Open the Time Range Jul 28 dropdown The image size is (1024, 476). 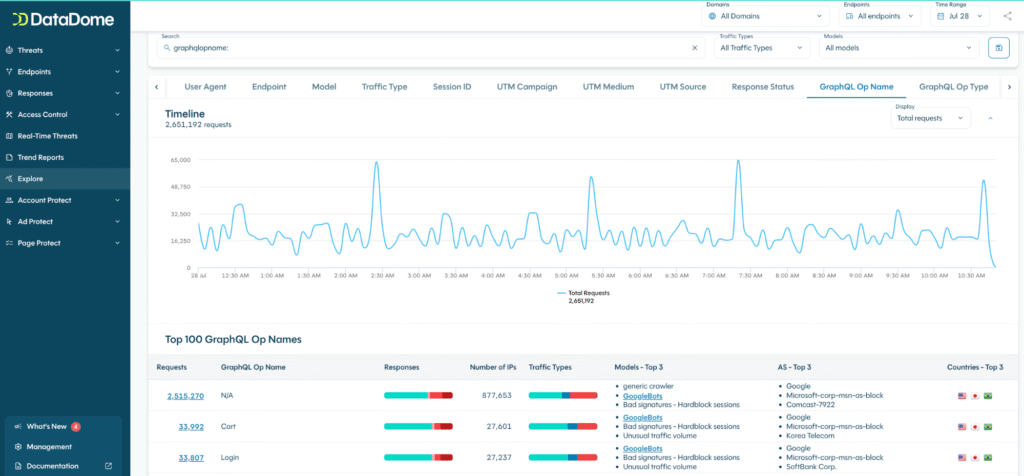pyautogui.click(x=960, y=16)
